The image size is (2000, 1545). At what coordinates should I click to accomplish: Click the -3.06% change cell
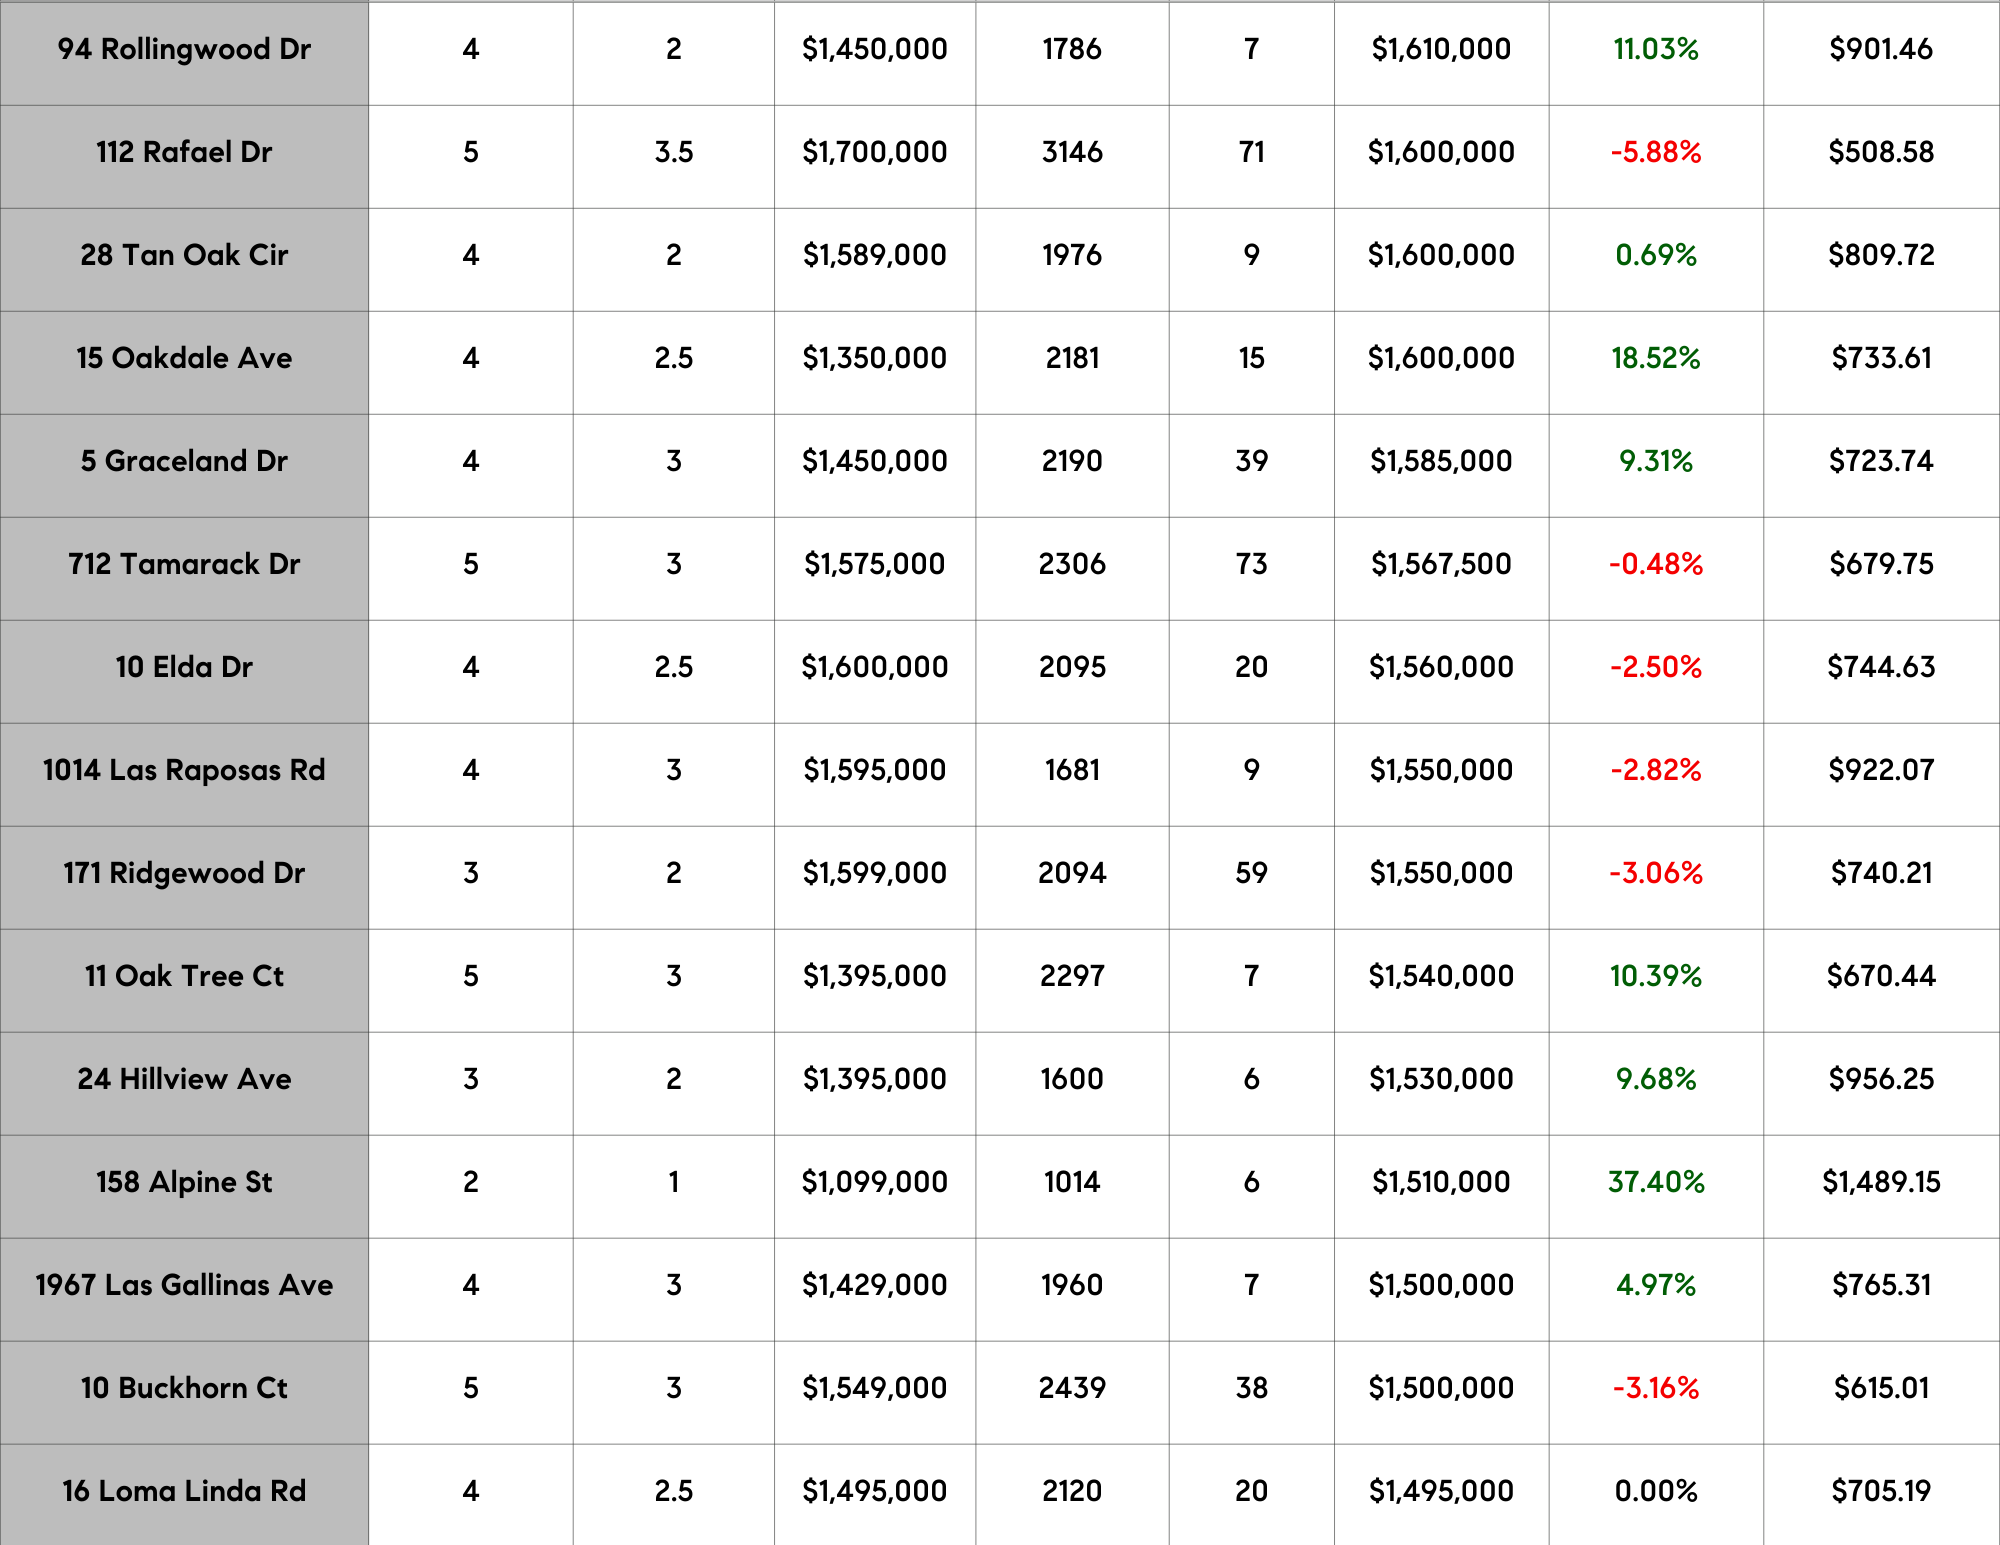1655,874
